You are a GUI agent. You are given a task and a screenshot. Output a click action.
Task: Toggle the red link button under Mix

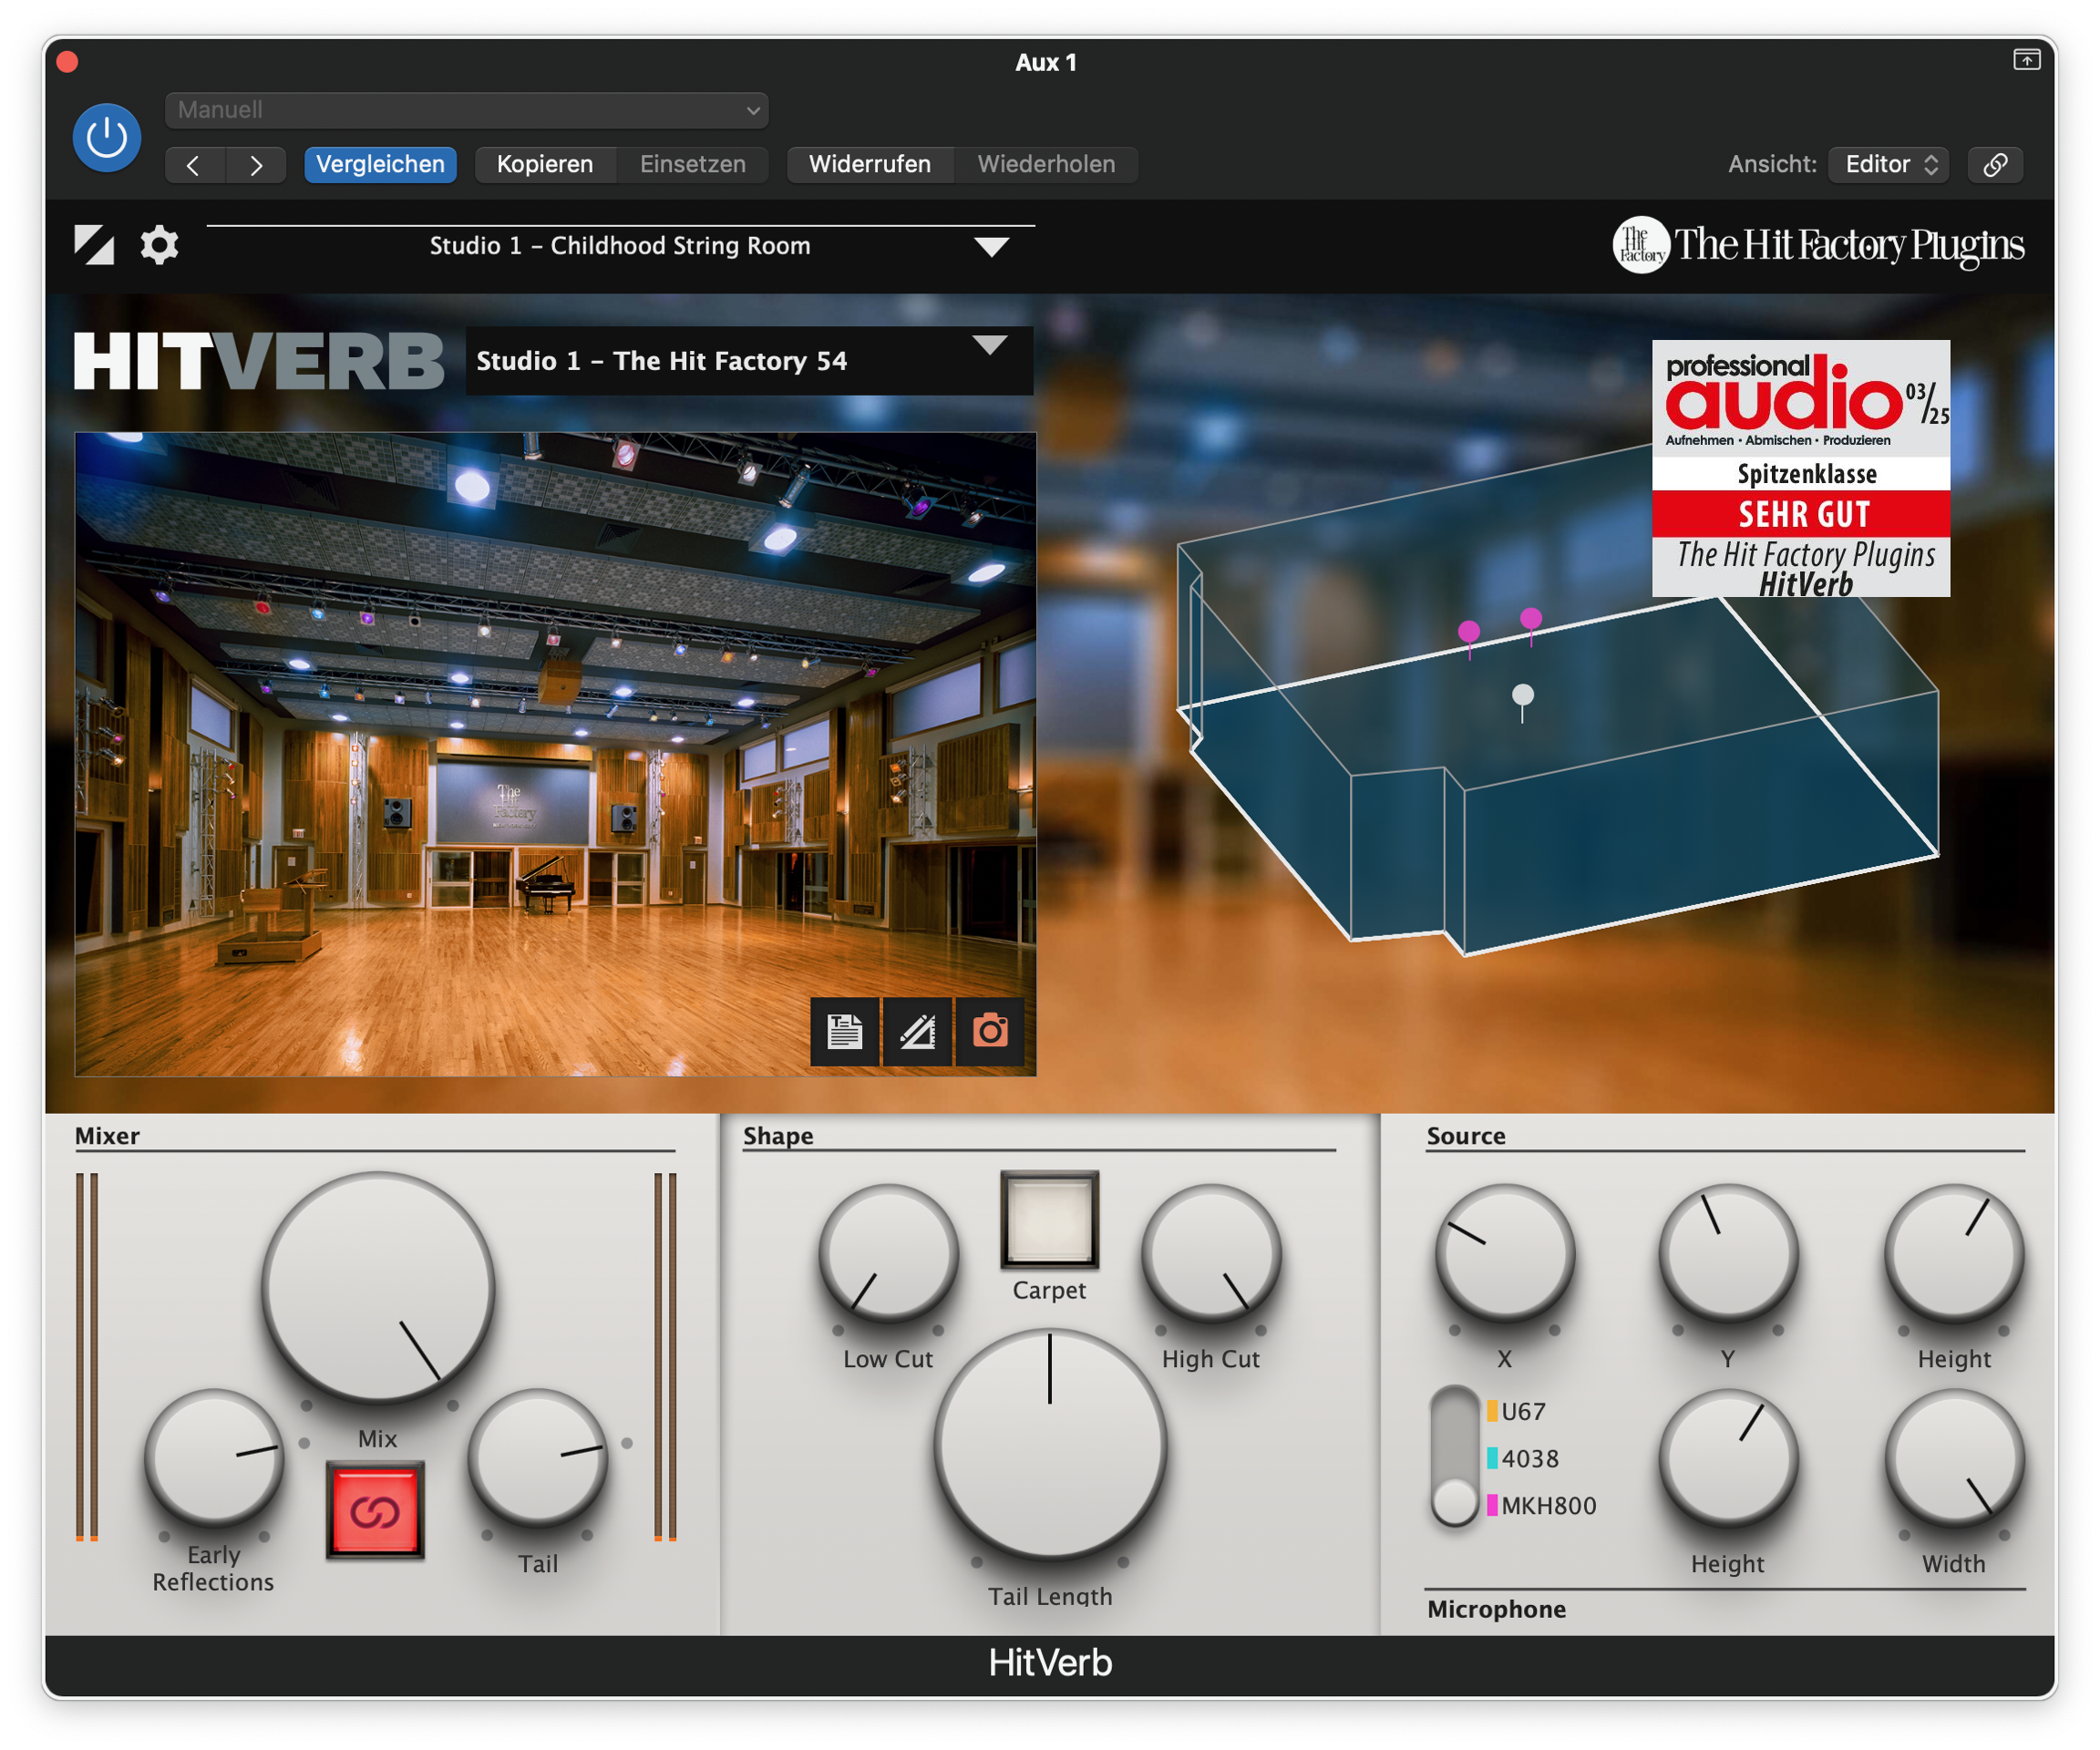(x=375, y=1511)
